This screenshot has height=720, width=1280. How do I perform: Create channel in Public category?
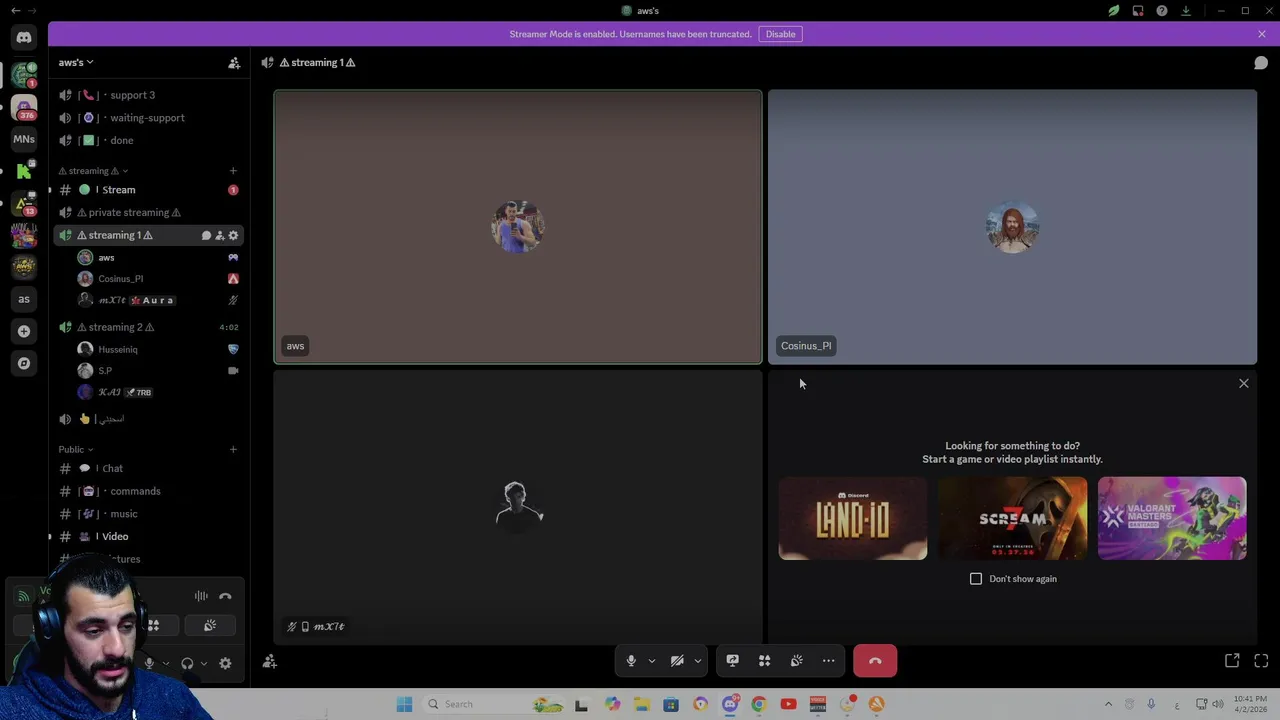[x=233, y=449]
